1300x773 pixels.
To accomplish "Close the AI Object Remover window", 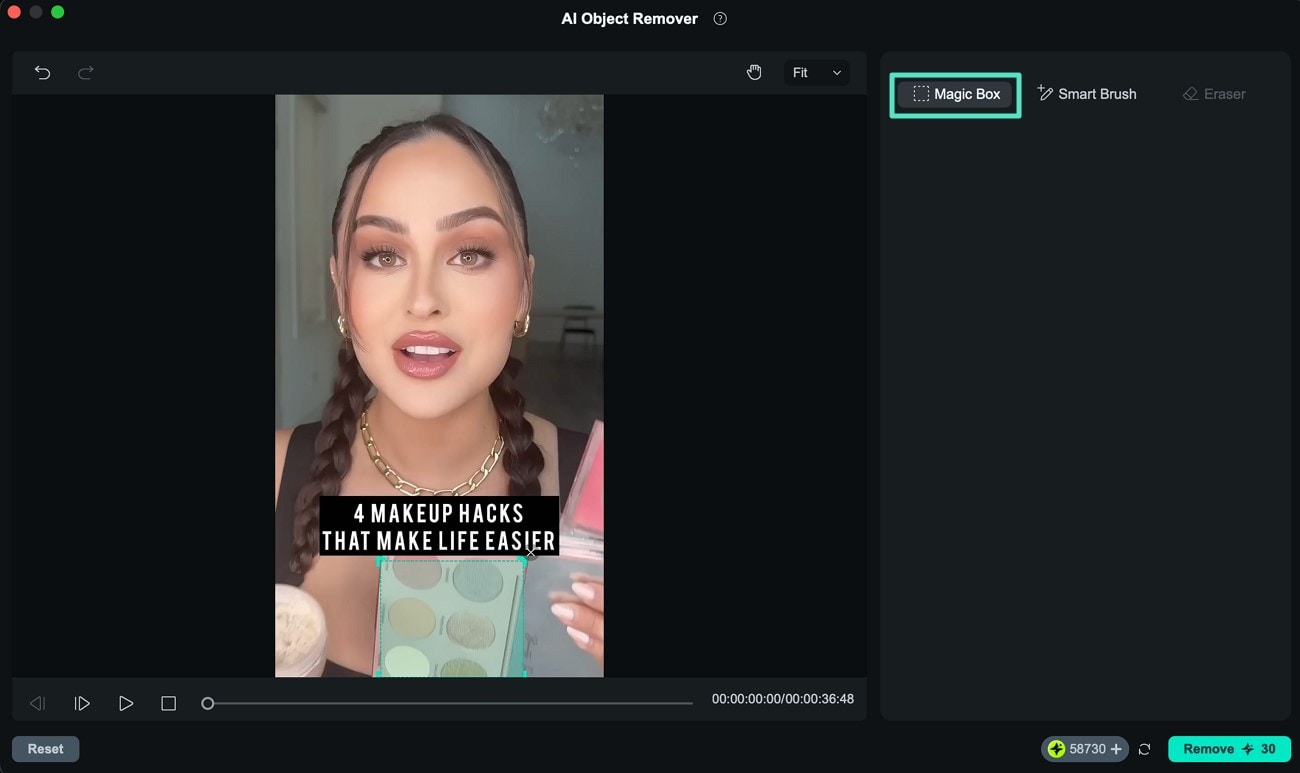I will tap(14, 12).
